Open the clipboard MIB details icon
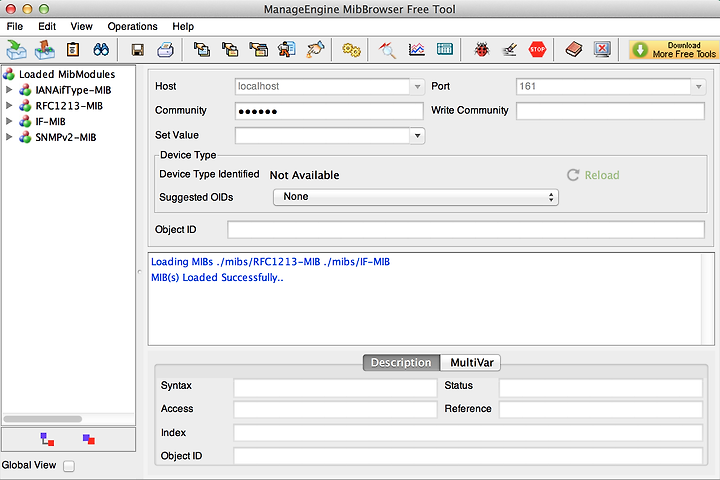This screenshot has height=480, width=720. (x=73, y=50)
